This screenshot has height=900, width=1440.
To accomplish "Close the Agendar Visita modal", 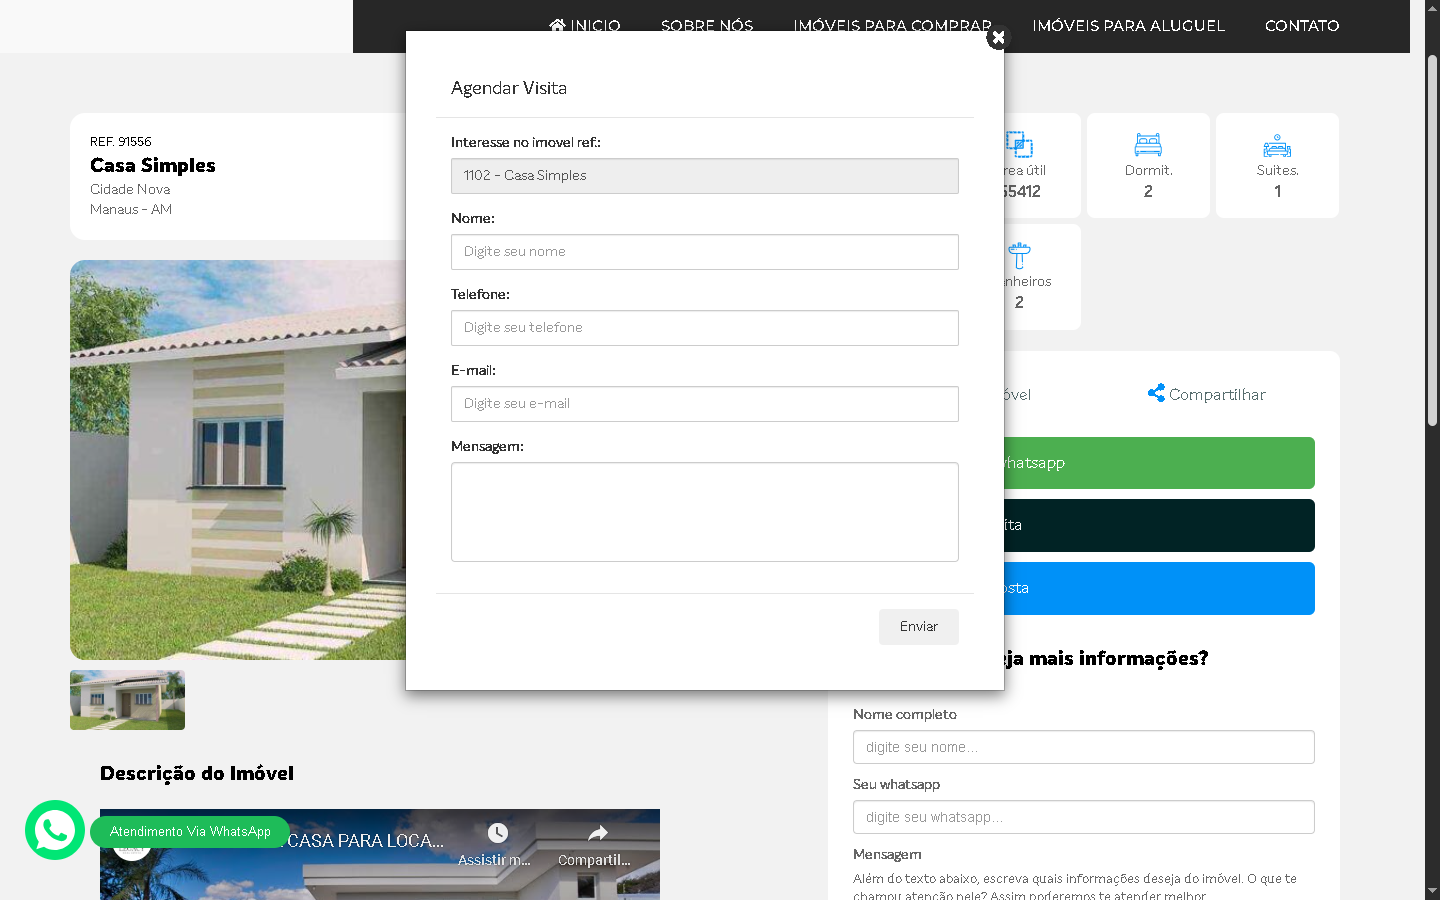I will pyautogui.click(x=997, y=38).
